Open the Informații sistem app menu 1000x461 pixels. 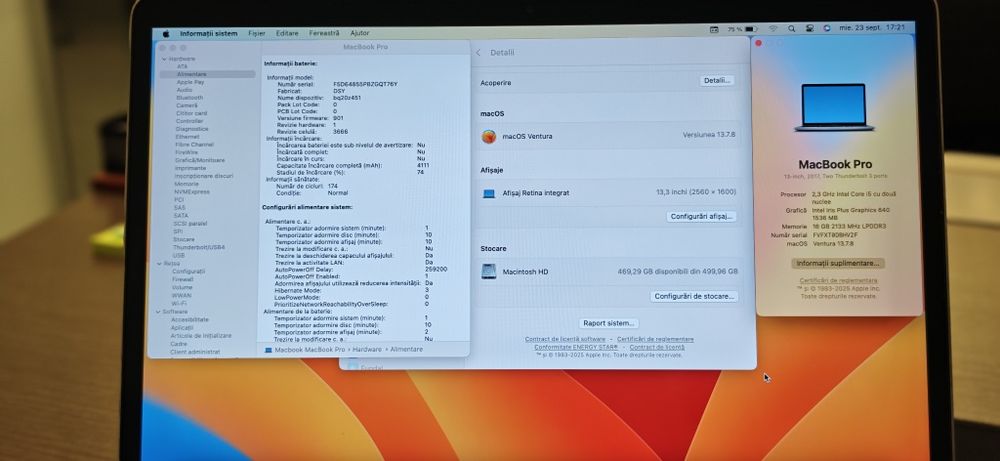tap(209, 33)
